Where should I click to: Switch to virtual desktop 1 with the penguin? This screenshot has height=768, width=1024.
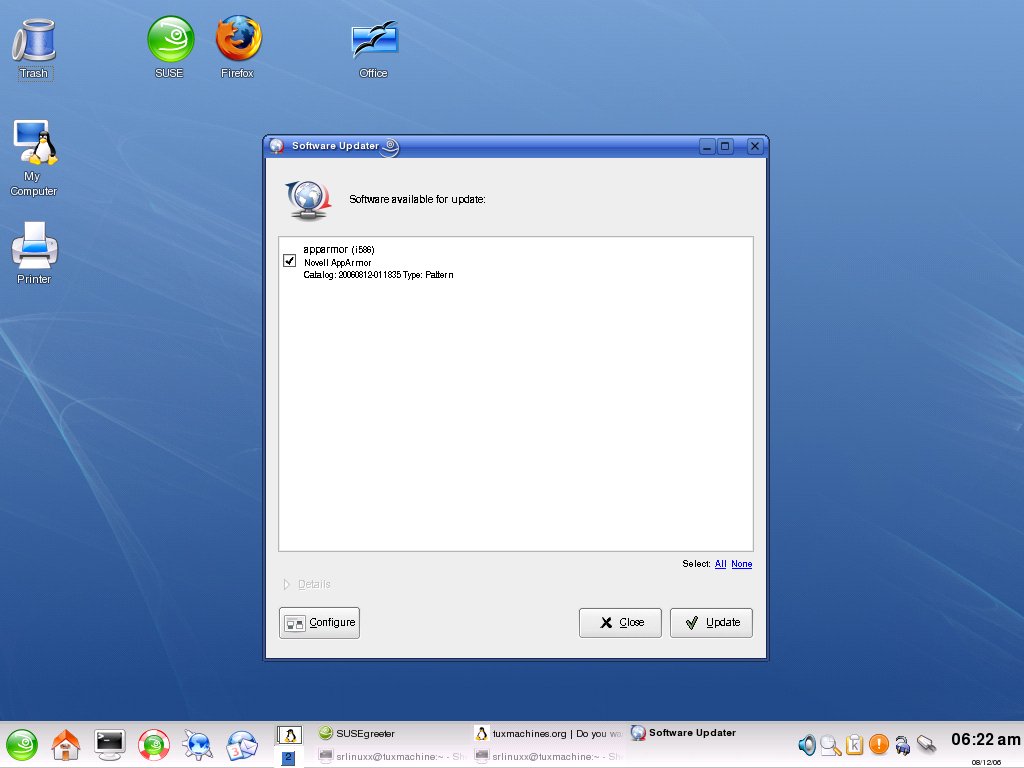pyautogui.click(x=289, y=735)
